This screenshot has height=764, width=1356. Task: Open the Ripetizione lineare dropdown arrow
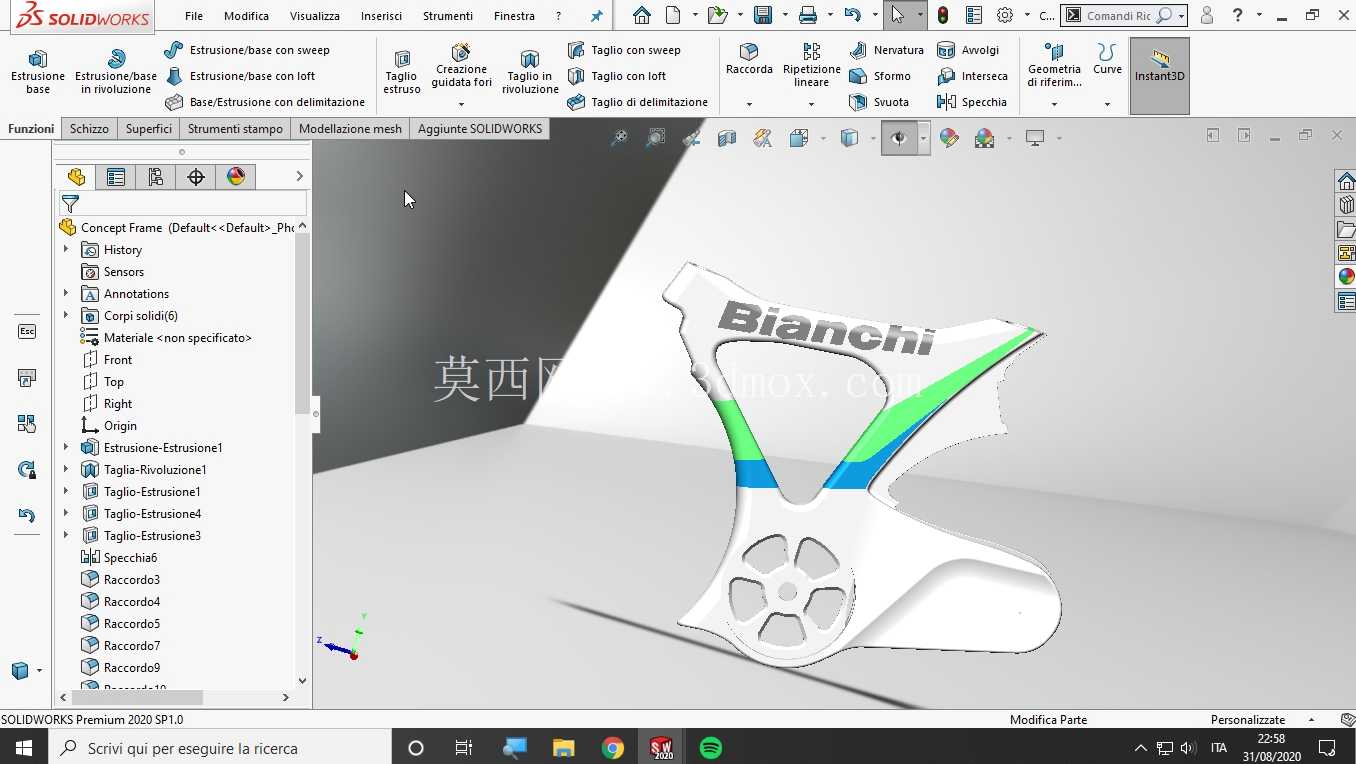pos(811,104)
